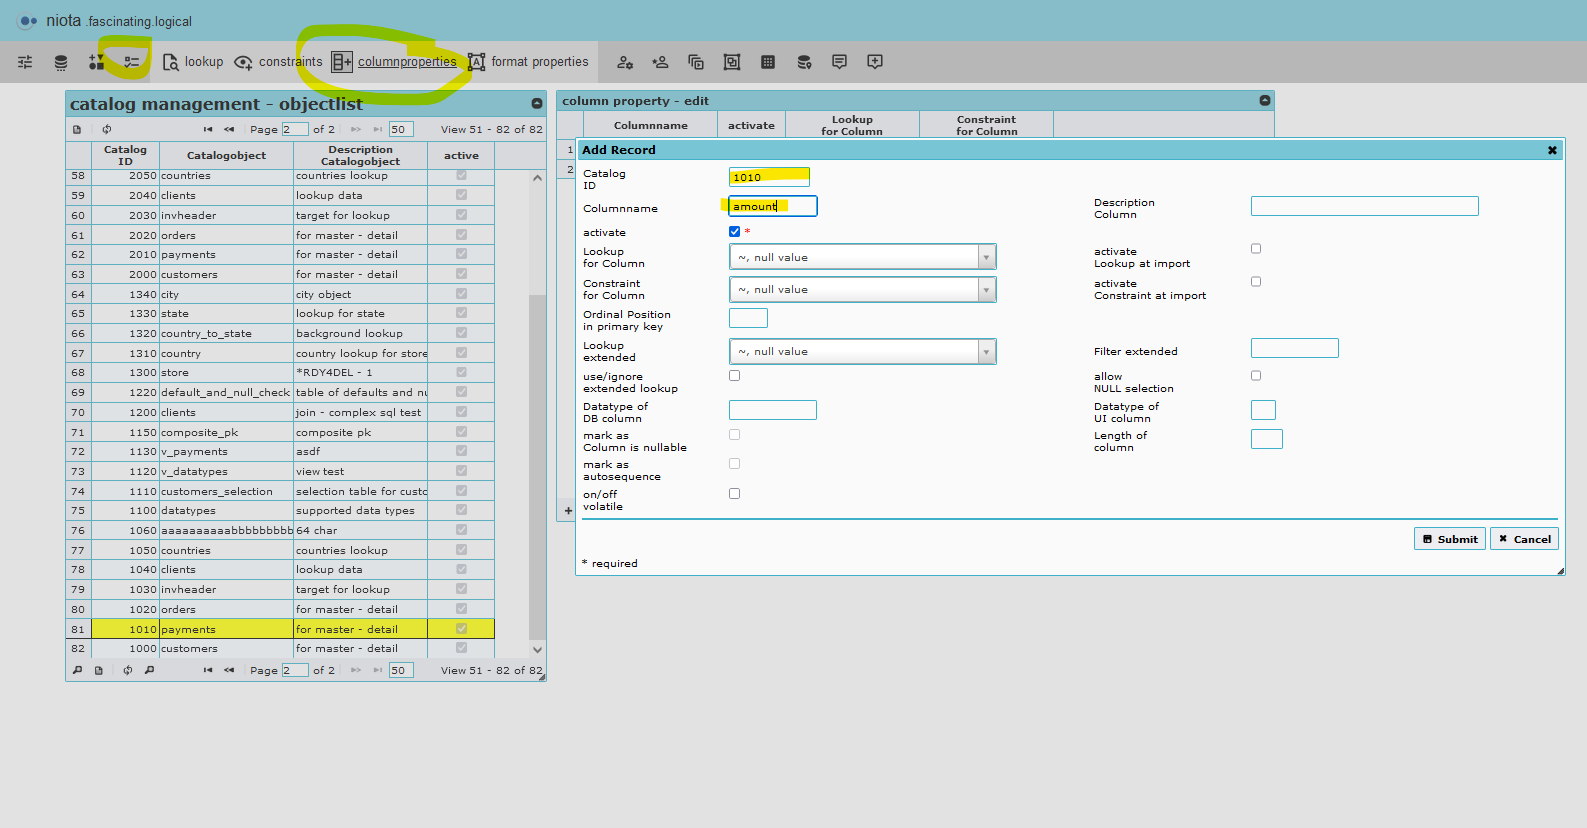Open the 'Lookup extended' dropdown

point(862,351)
